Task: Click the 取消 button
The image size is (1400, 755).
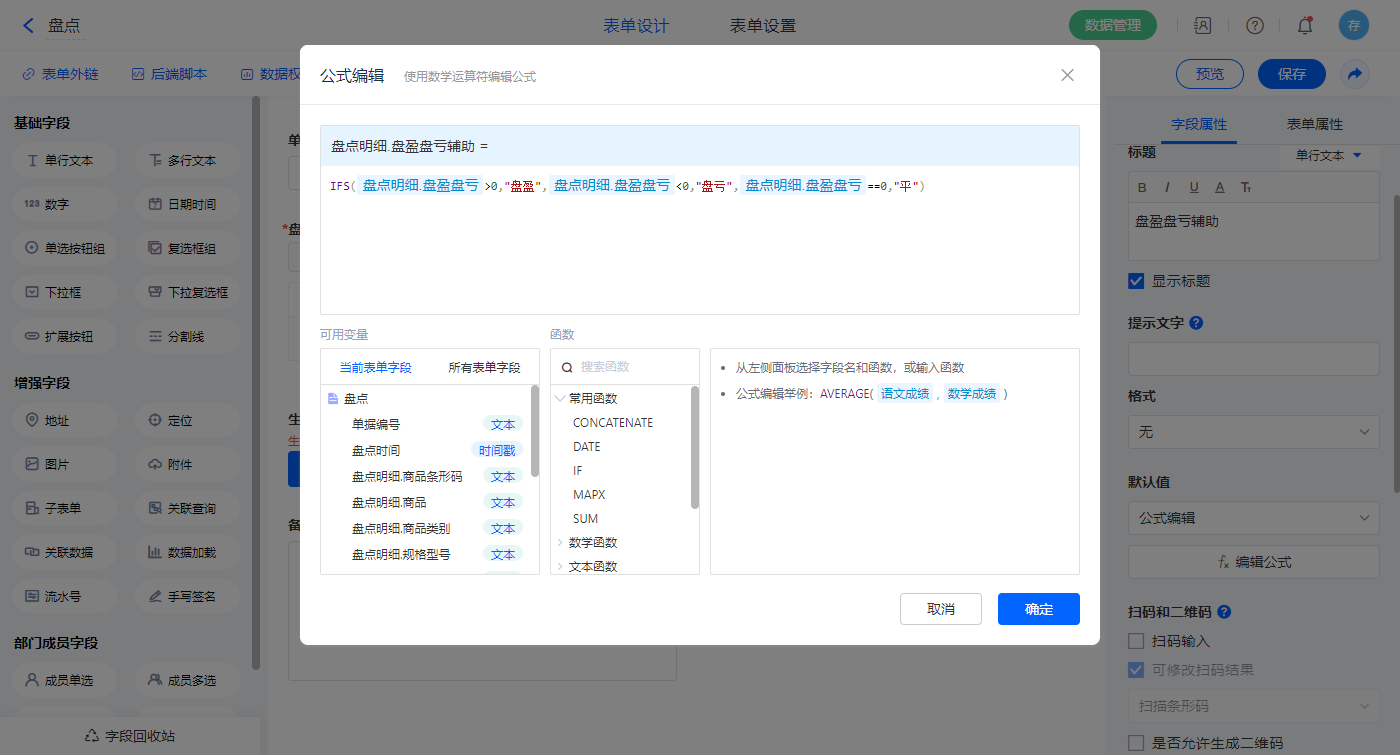Action: tap(940, 609)
